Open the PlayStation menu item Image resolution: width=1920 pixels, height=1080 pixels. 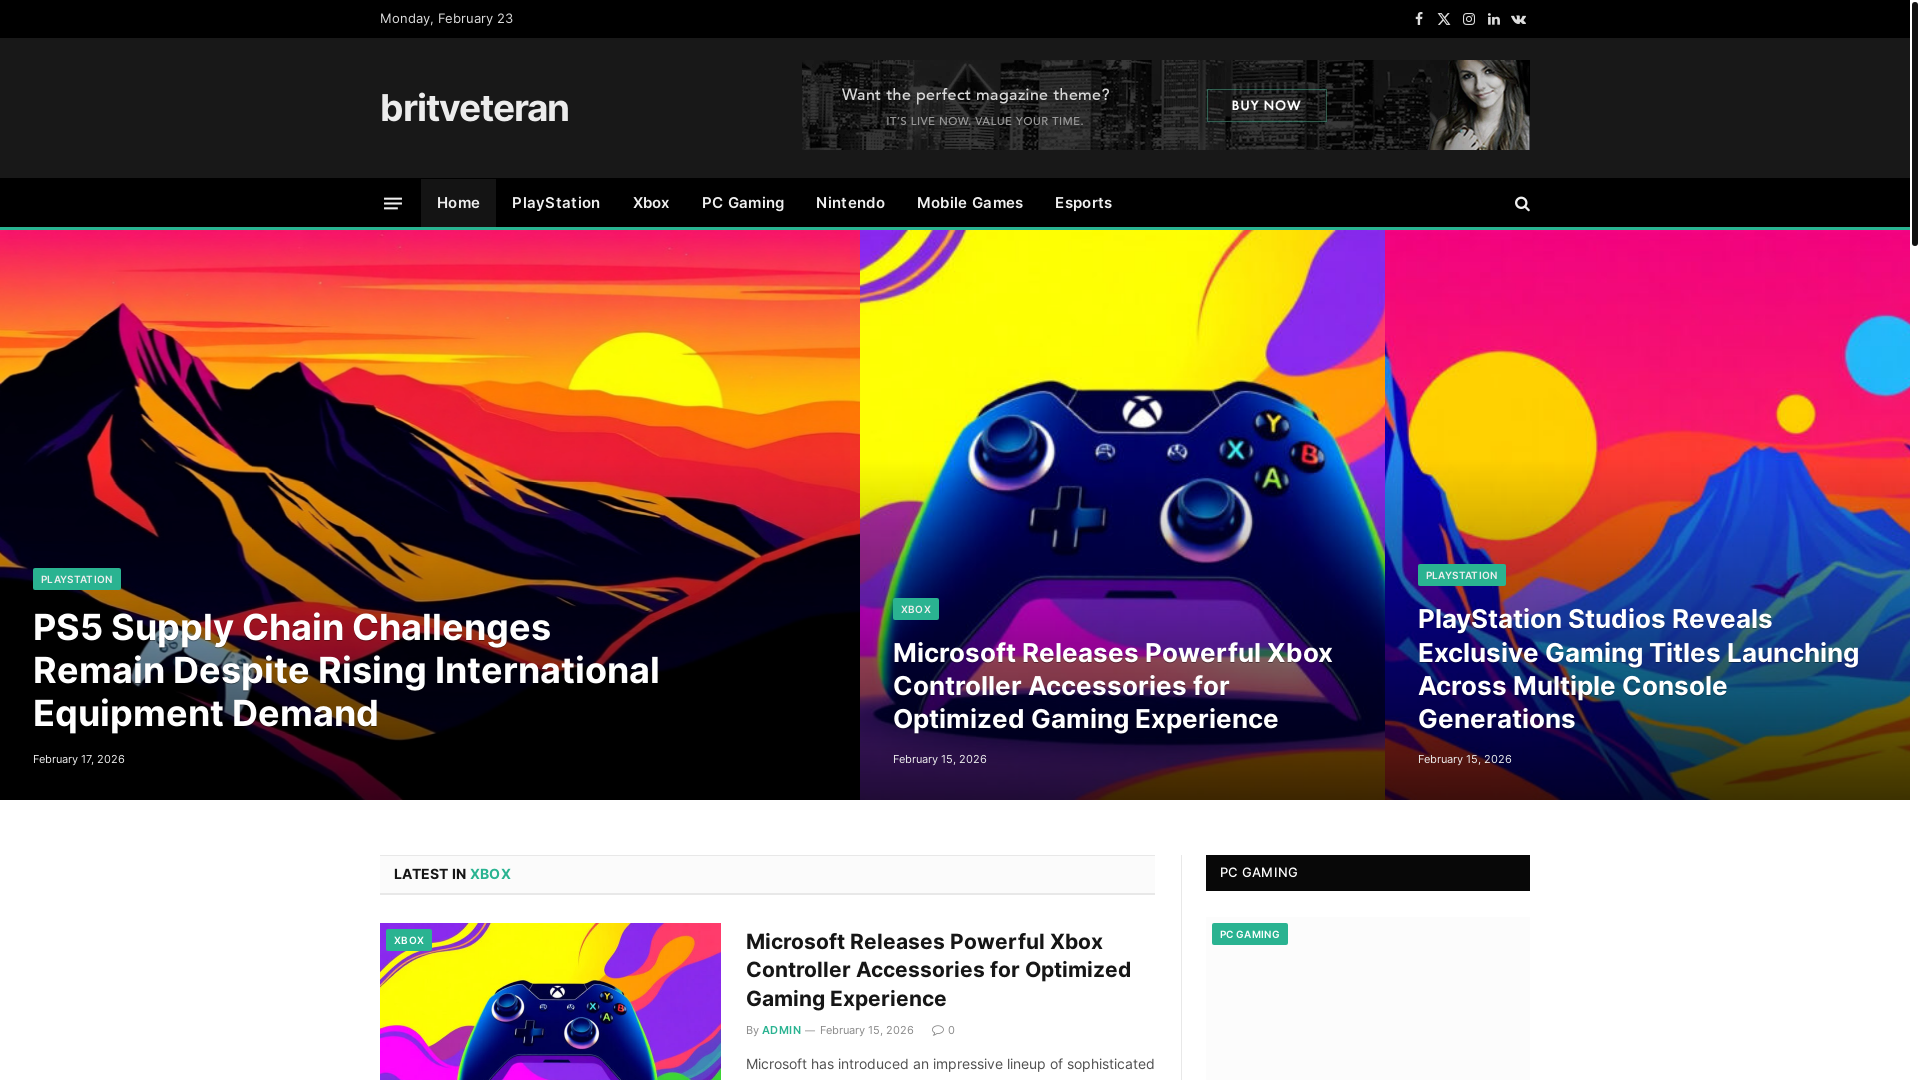click(556, 203)
